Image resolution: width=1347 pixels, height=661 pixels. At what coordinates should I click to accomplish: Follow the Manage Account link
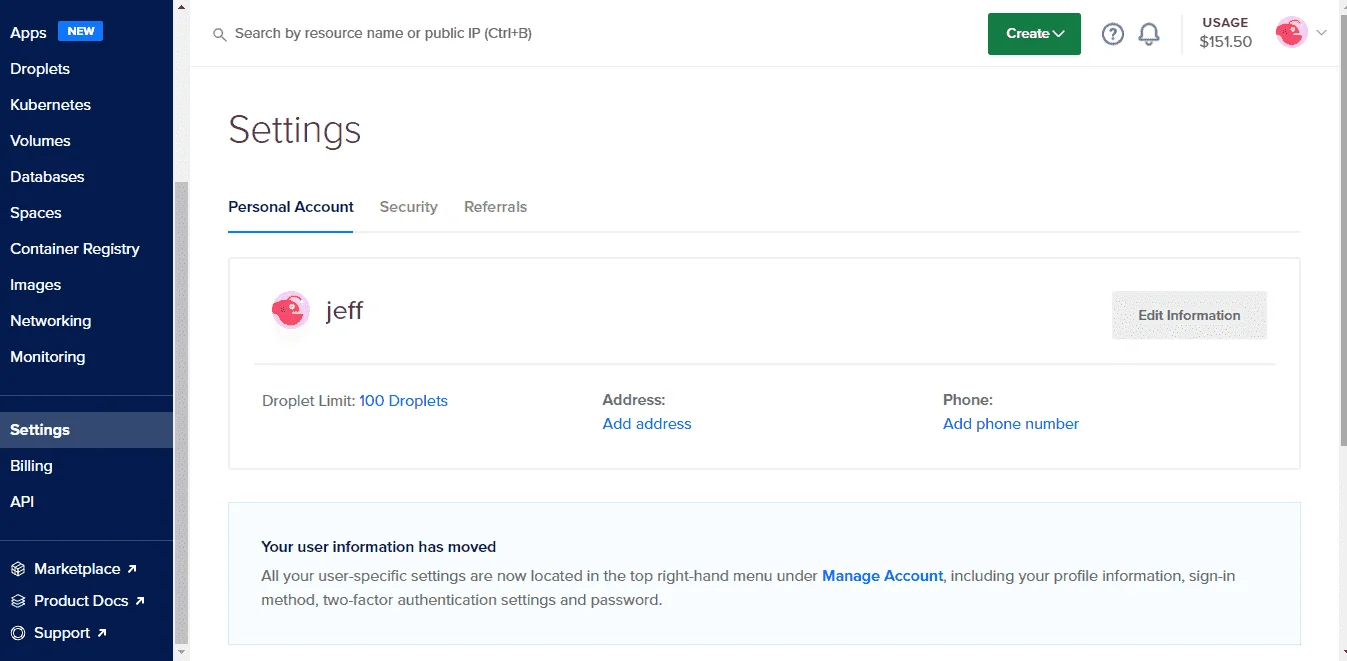(882, 576)
